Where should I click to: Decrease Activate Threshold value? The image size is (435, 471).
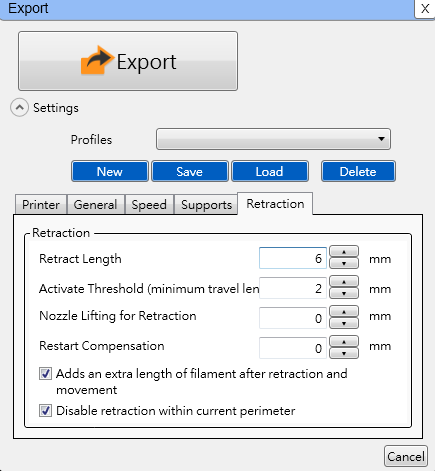[344, 293]
